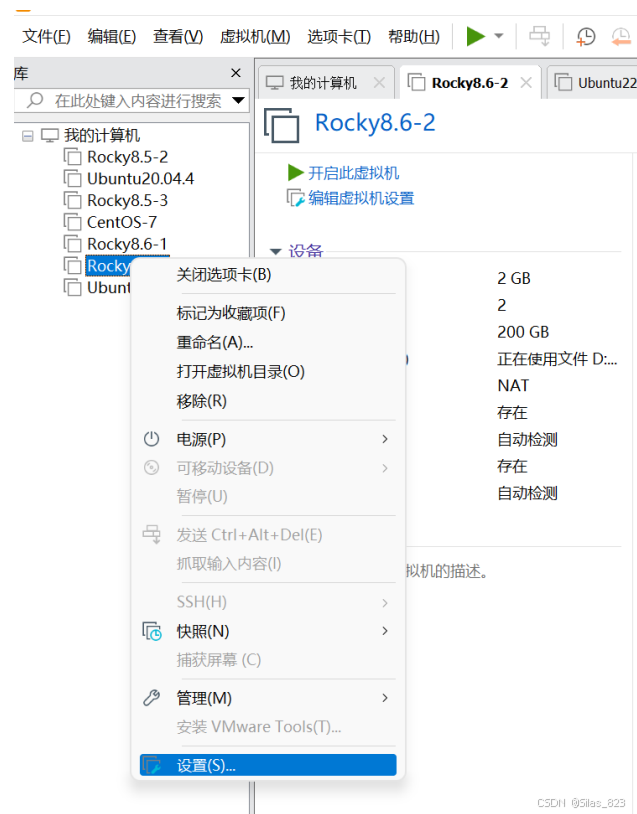The width and height of the screenshot is (637, 814).
Task: Select Rocky8.6-1 in the library
Action: pos(127,245)
